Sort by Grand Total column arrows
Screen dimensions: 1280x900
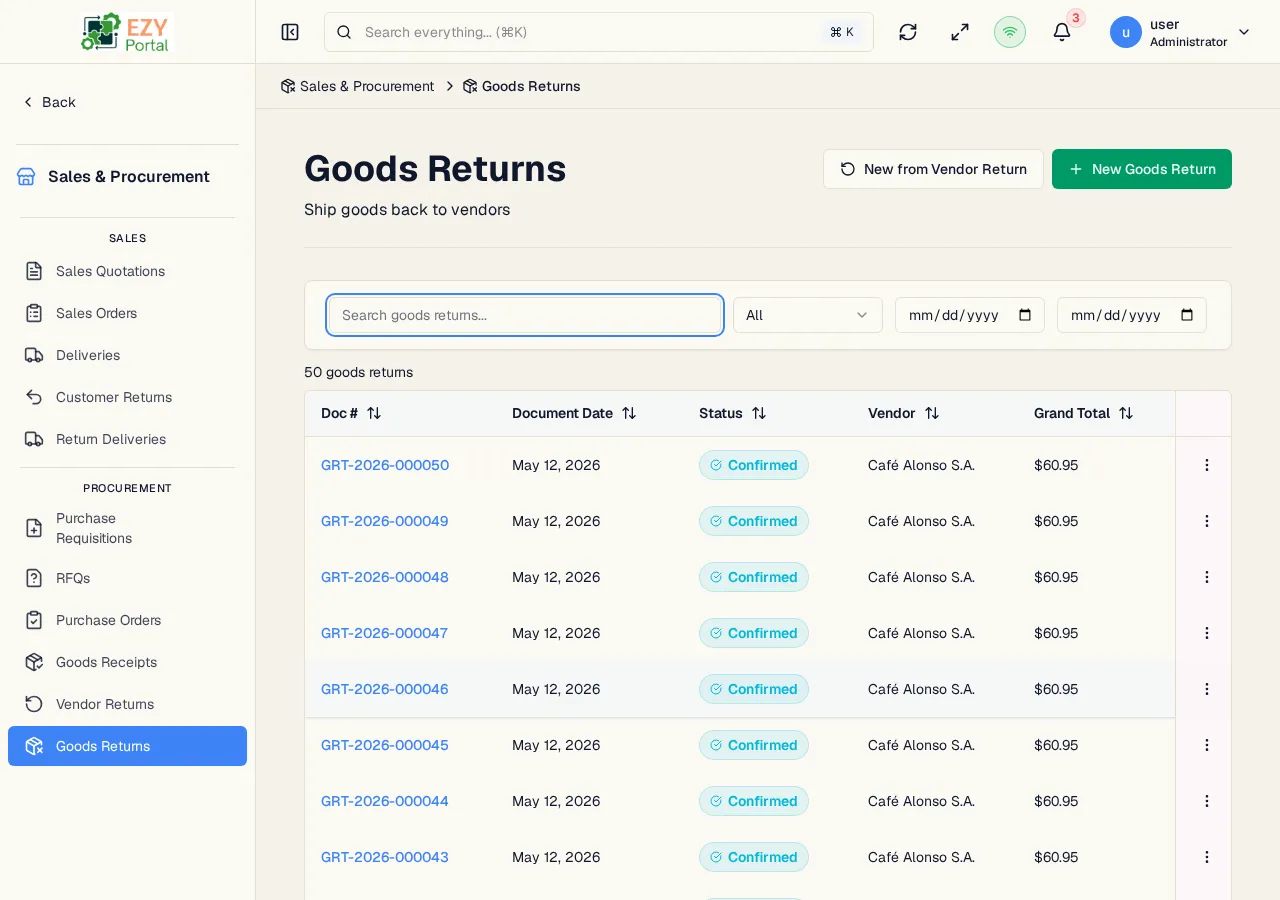click(x=1126, y=413)
